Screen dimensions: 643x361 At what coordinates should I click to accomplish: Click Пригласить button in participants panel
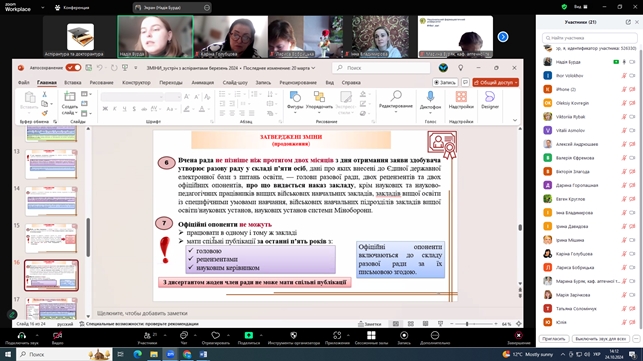pyautogui.click(x=554, y=339)
